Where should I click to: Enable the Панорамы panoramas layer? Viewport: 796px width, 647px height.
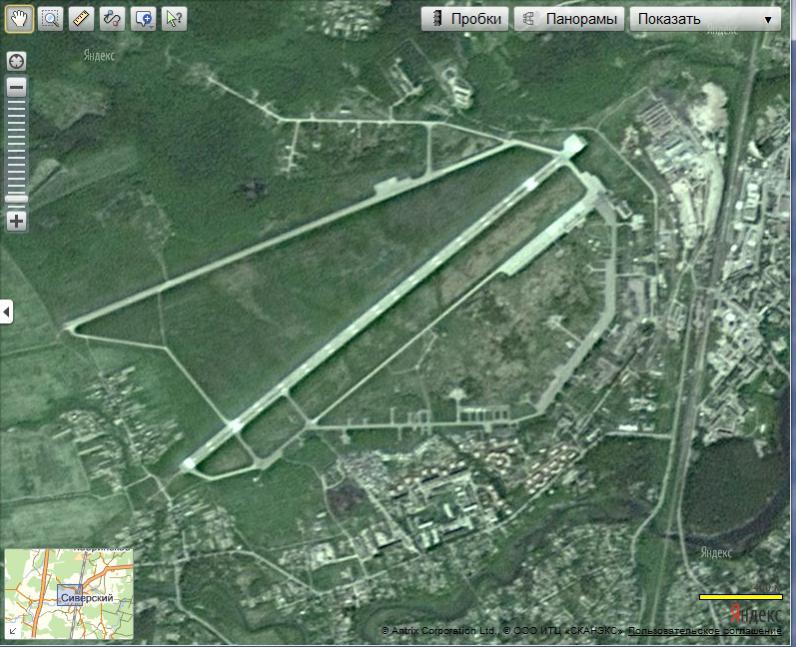(x=569, y=19)
